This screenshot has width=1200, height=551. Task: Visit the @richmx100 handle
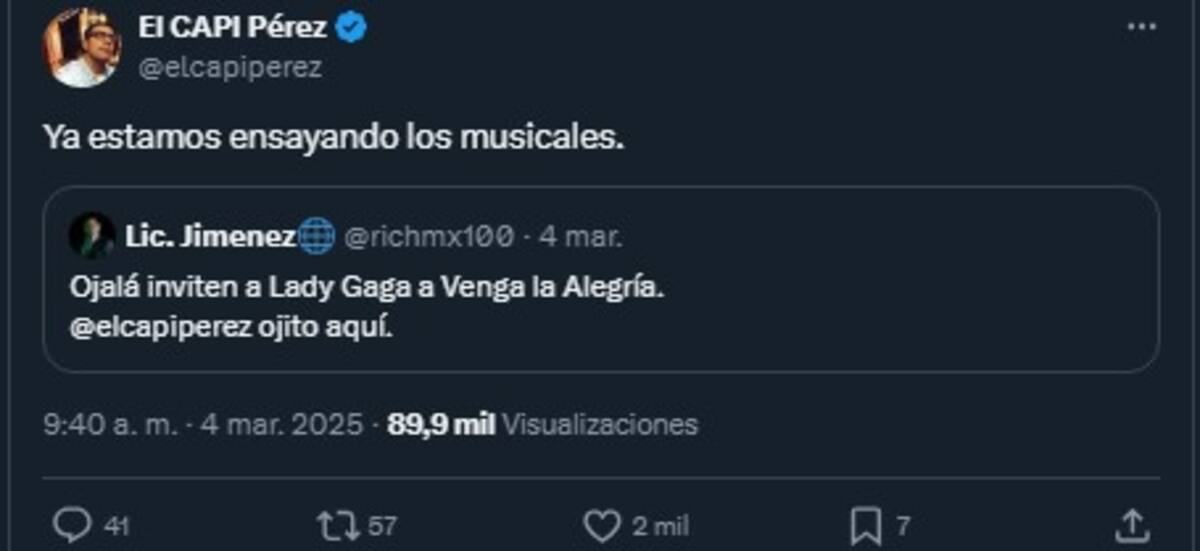coord(429,237)
